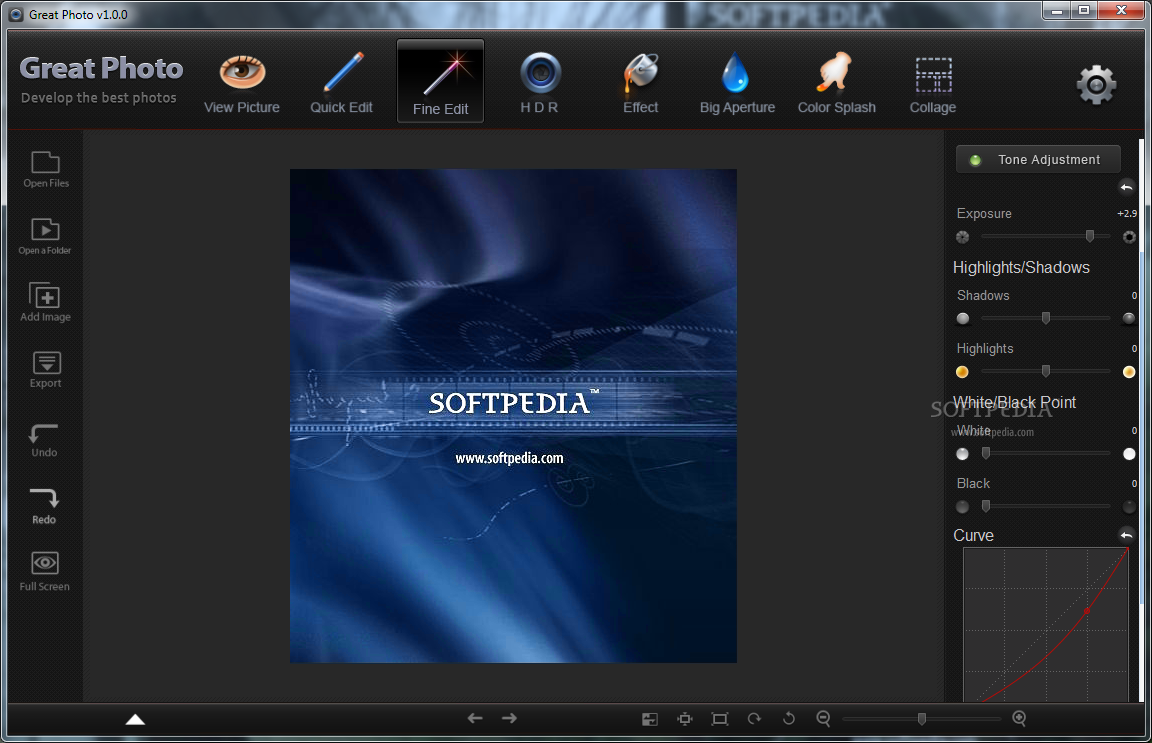1152x743 pixels.
Task: Click the zoom slider track in the bottom bar
Action: (921, 719)
